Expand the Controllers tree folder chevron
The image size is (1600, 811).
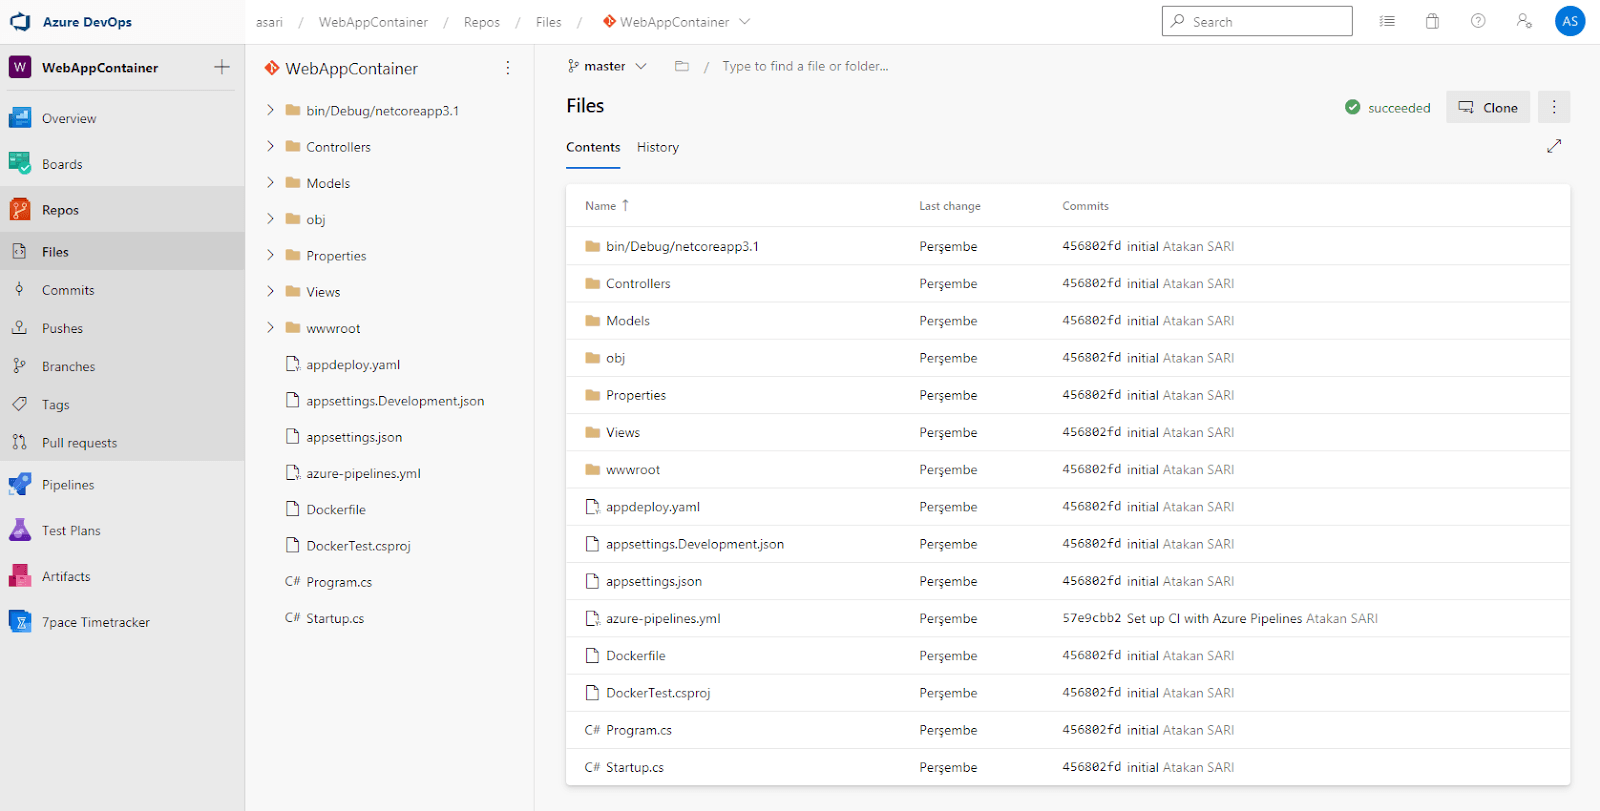point(270,146)
